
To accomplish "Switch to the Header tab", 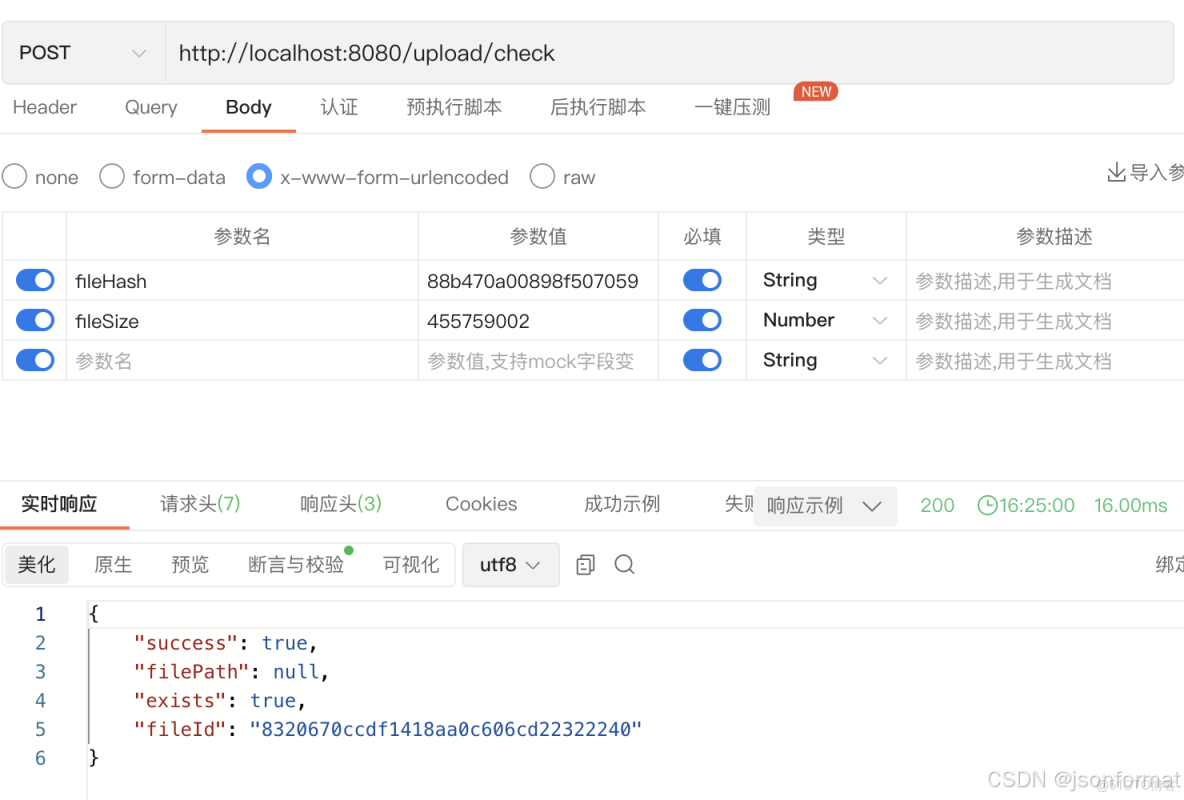I will pyautogui.click(x=44, y=107).
